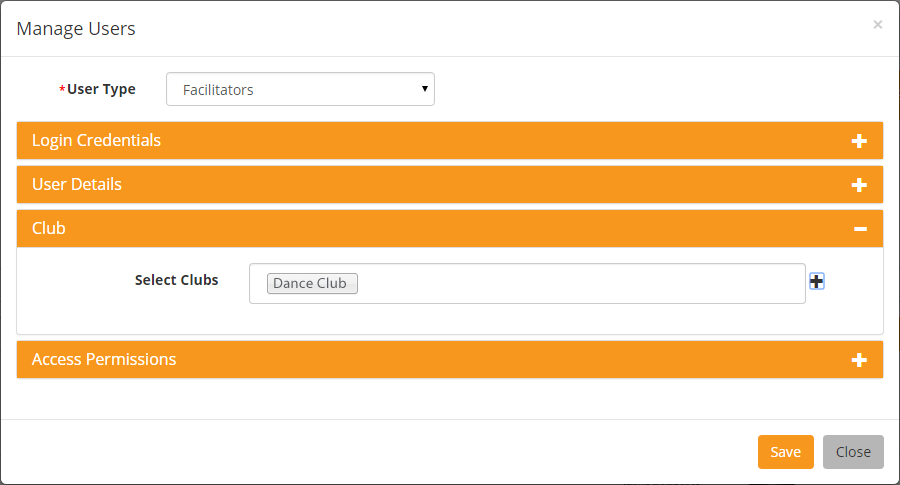
Task: Click the Select Clubs label
Action: point(176,280)
